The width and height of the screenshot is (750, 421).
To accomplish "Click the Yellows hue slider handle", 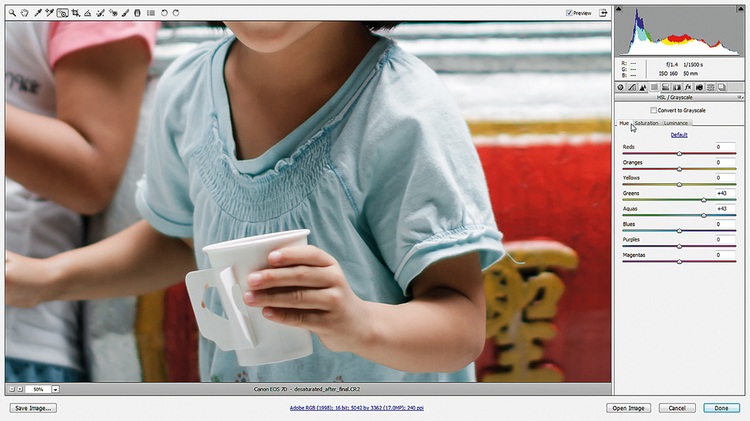I will point(679,184).
